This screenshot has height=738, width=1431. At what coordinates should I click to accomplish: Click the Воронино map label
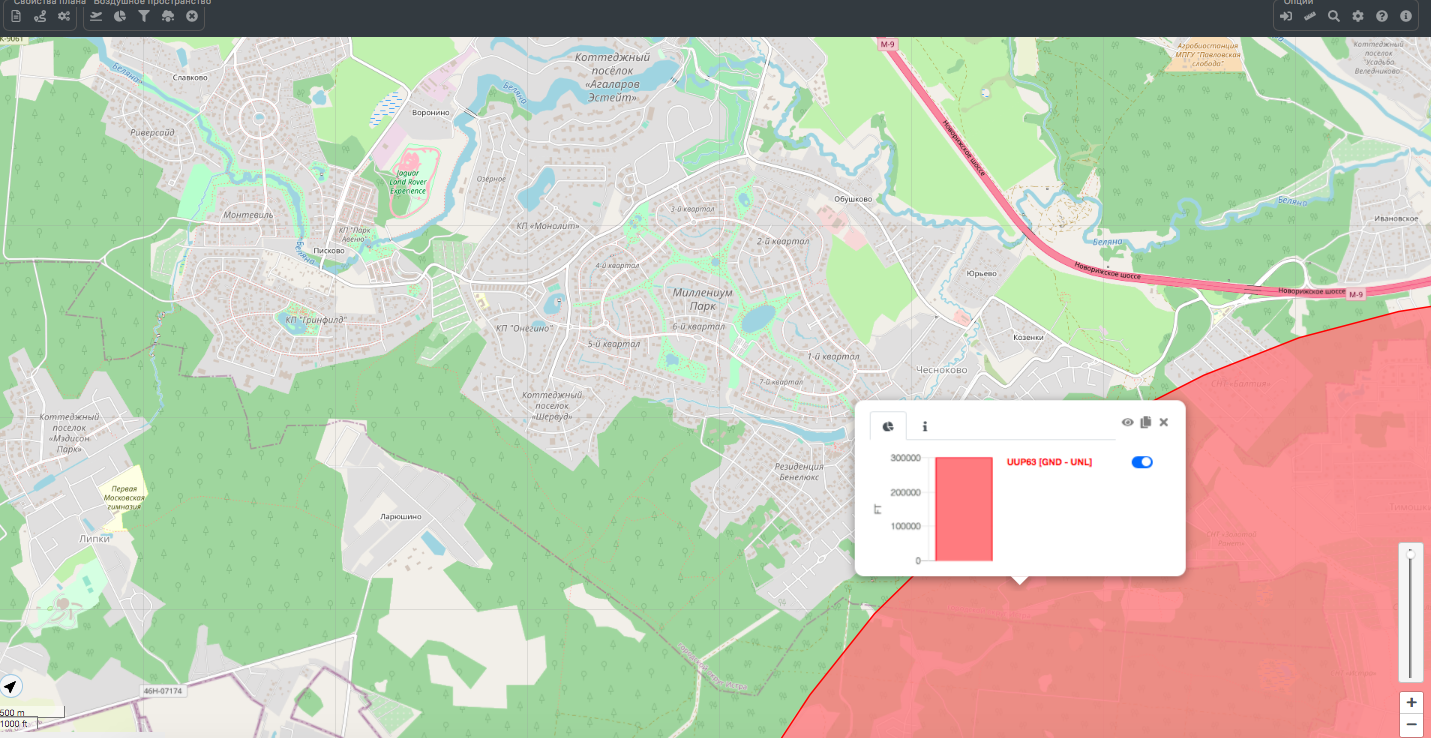click(x=431, y=112)
